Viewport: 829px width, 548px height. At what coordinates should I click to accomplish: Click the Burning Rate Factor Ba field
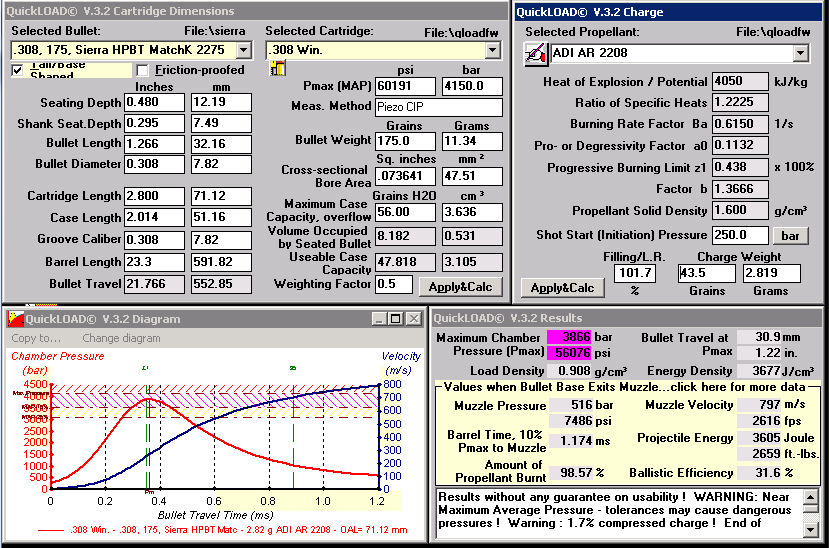(x=740, y=124)
